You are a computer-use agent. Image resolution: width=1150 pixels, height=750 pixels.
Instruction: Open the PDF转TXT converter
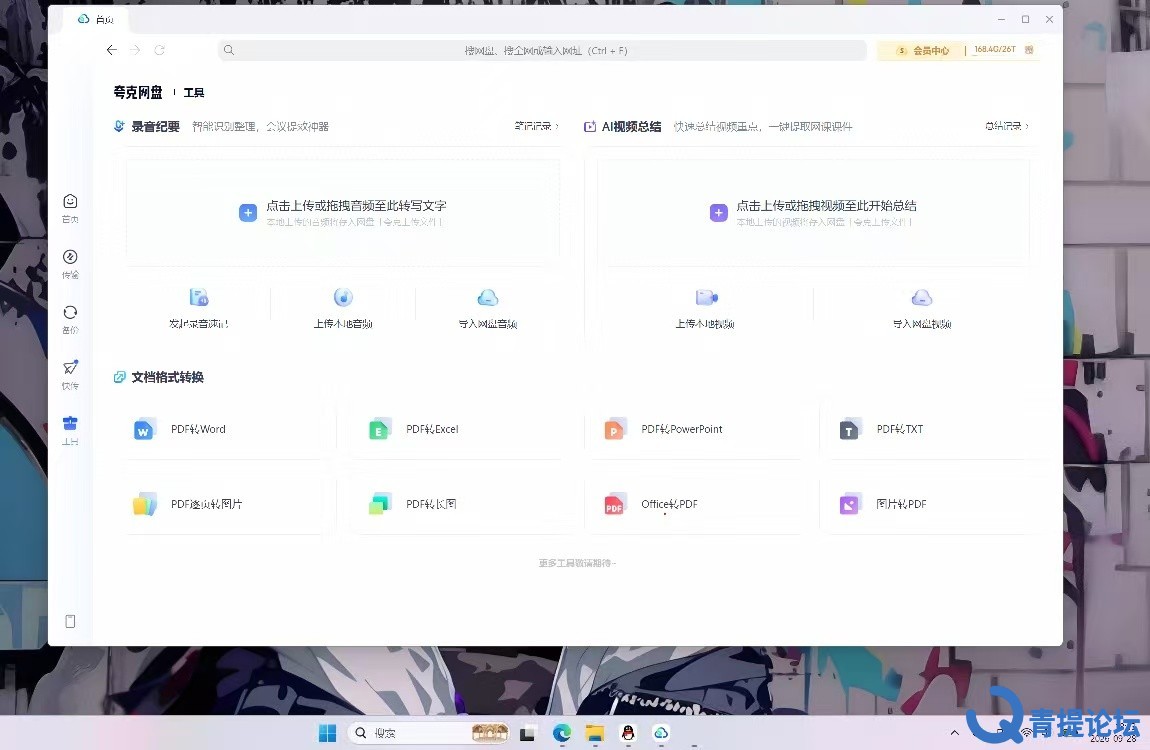[930, 429]
